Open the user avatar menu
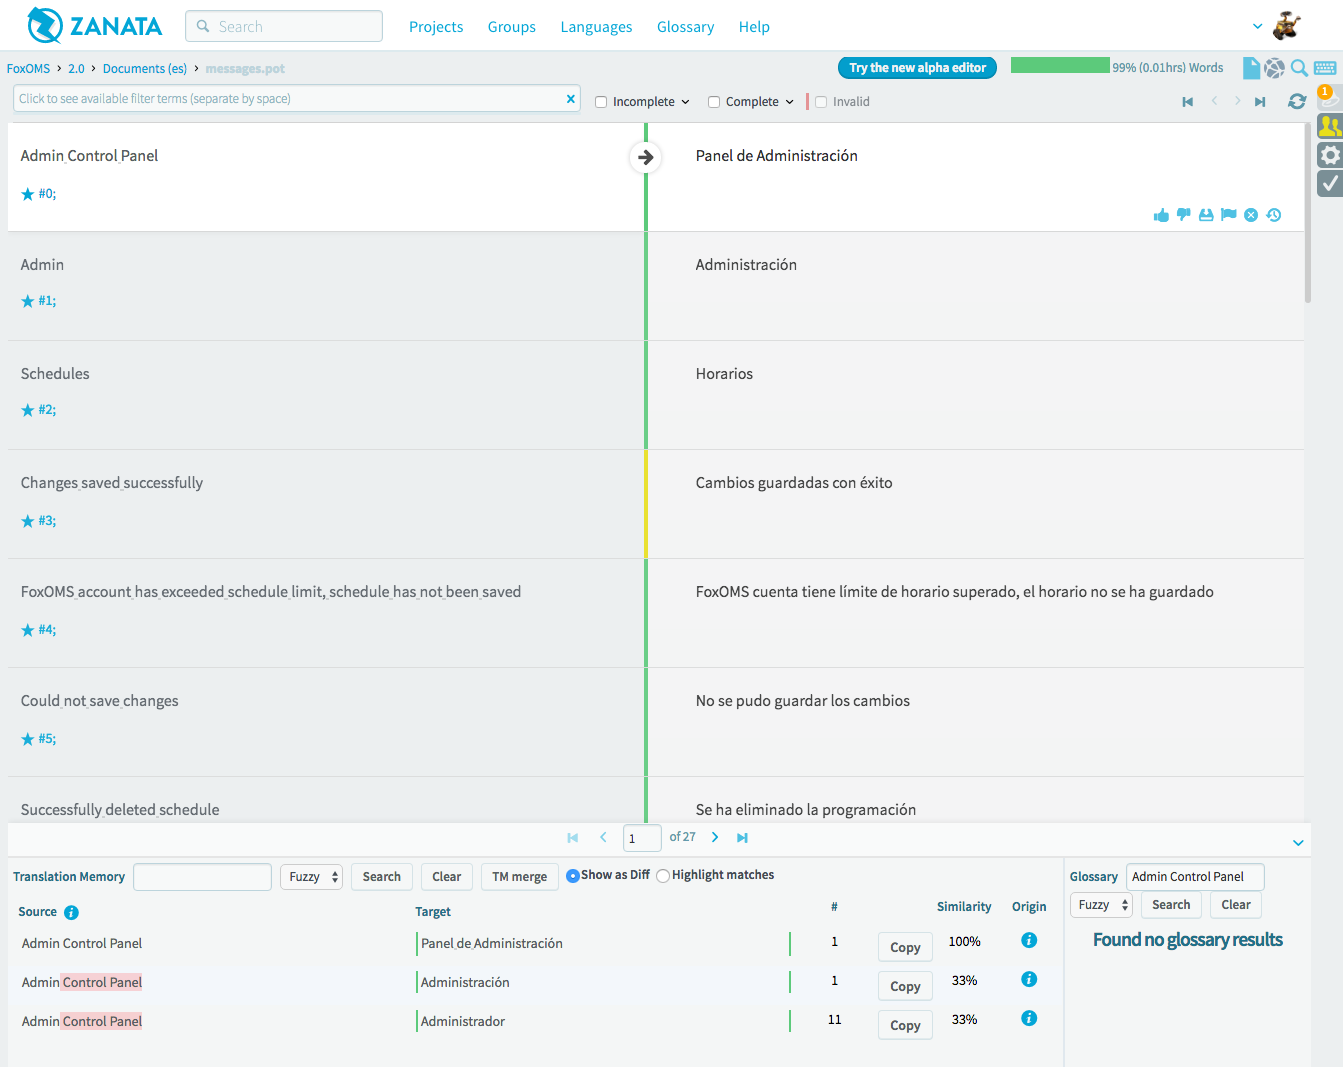This screenshot has height=1067, width=1343. (1287, 26)
